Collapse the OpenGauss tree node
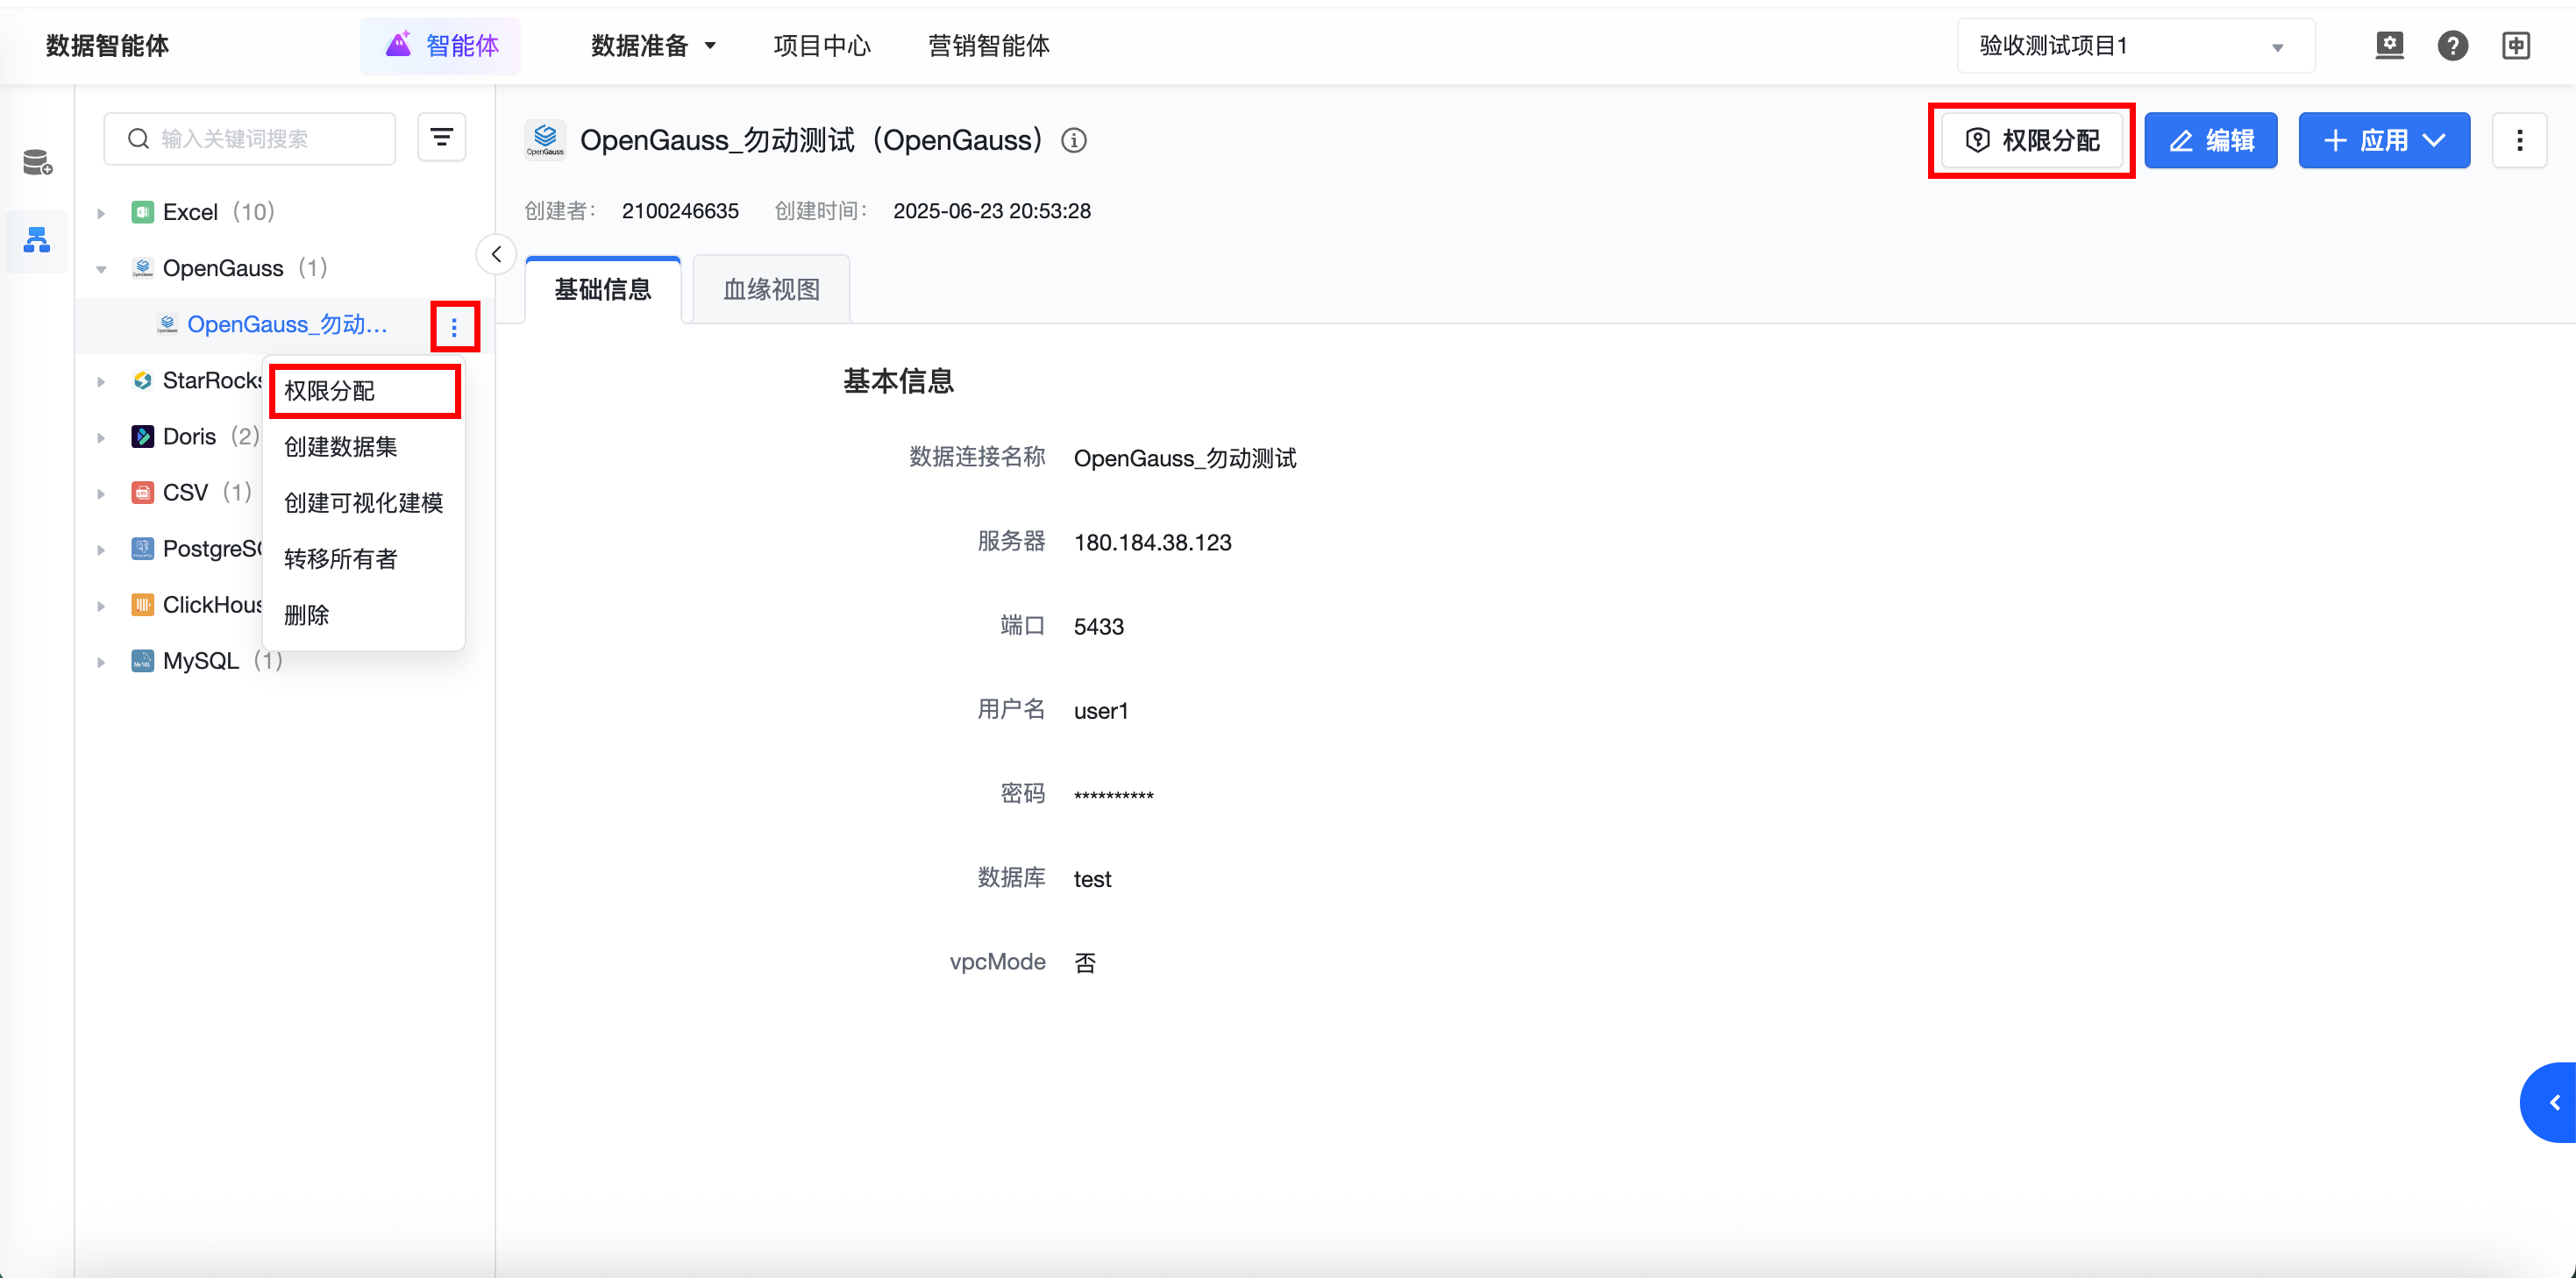Screen dimensions: 2576x1278 (101, 269)
